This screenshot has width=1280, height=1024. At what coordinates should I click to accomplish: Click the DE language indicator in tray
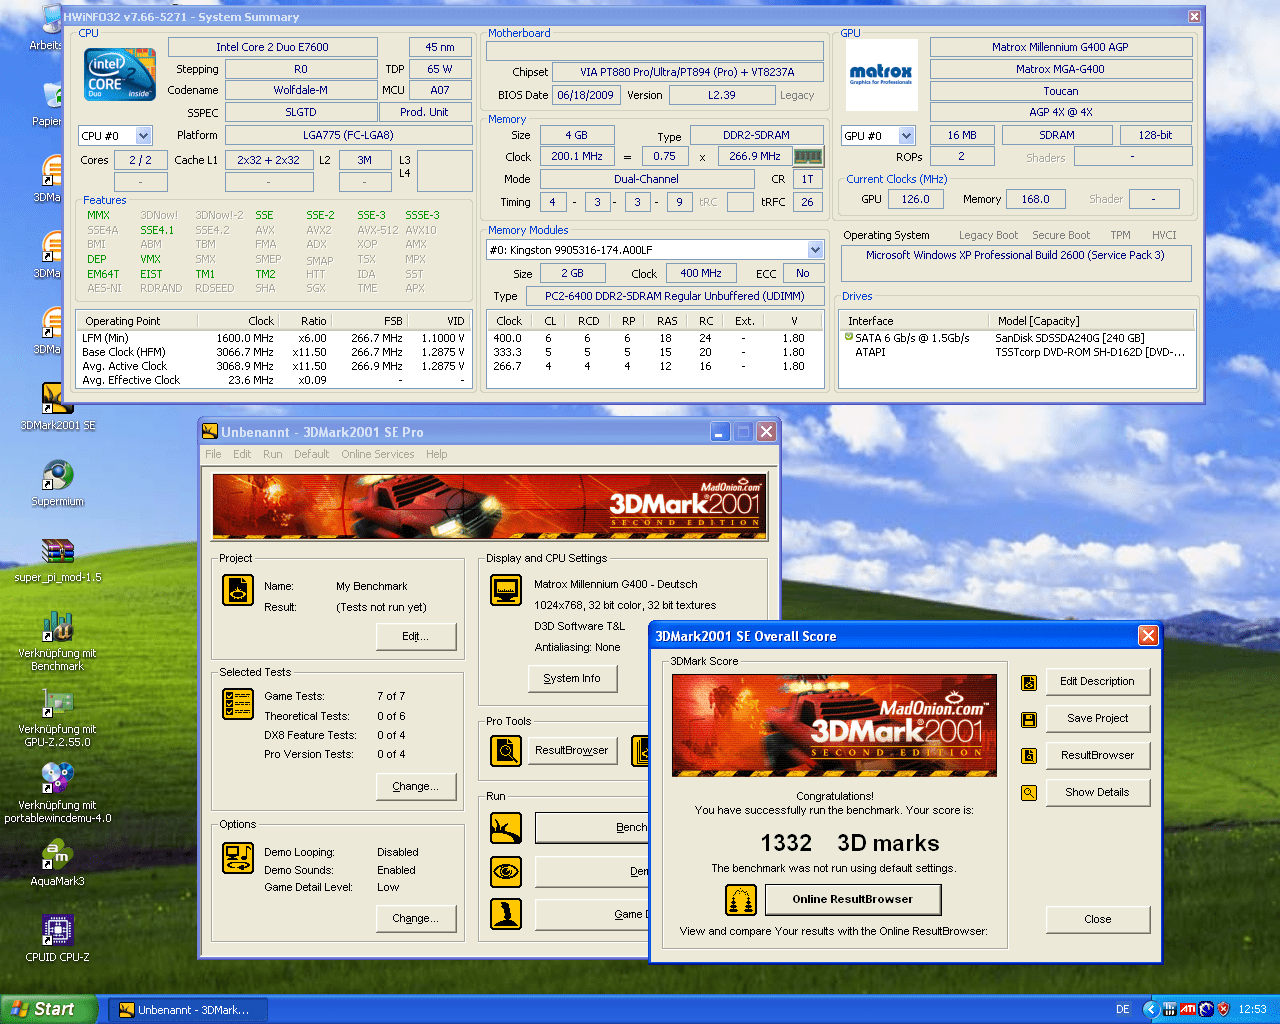pyautogui.click(x=1122, y=1010)
